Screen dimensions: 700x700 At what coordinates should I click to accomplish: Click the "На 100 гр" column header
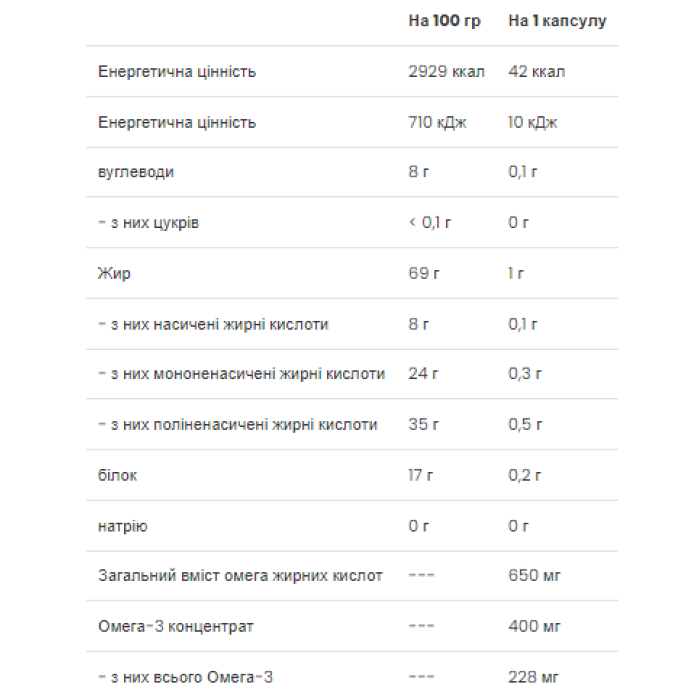(444, 21)
